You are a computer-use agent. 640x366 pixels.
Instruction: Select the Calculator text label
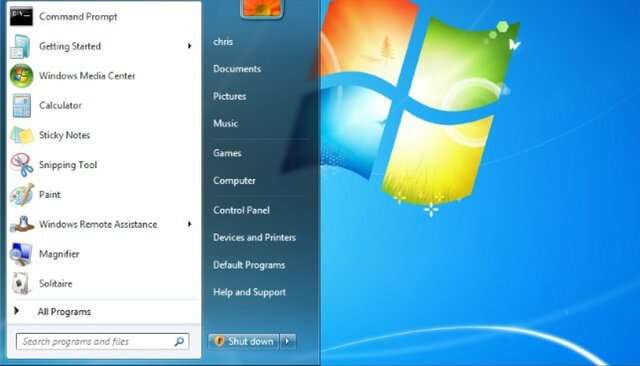(x=60, y=105)
